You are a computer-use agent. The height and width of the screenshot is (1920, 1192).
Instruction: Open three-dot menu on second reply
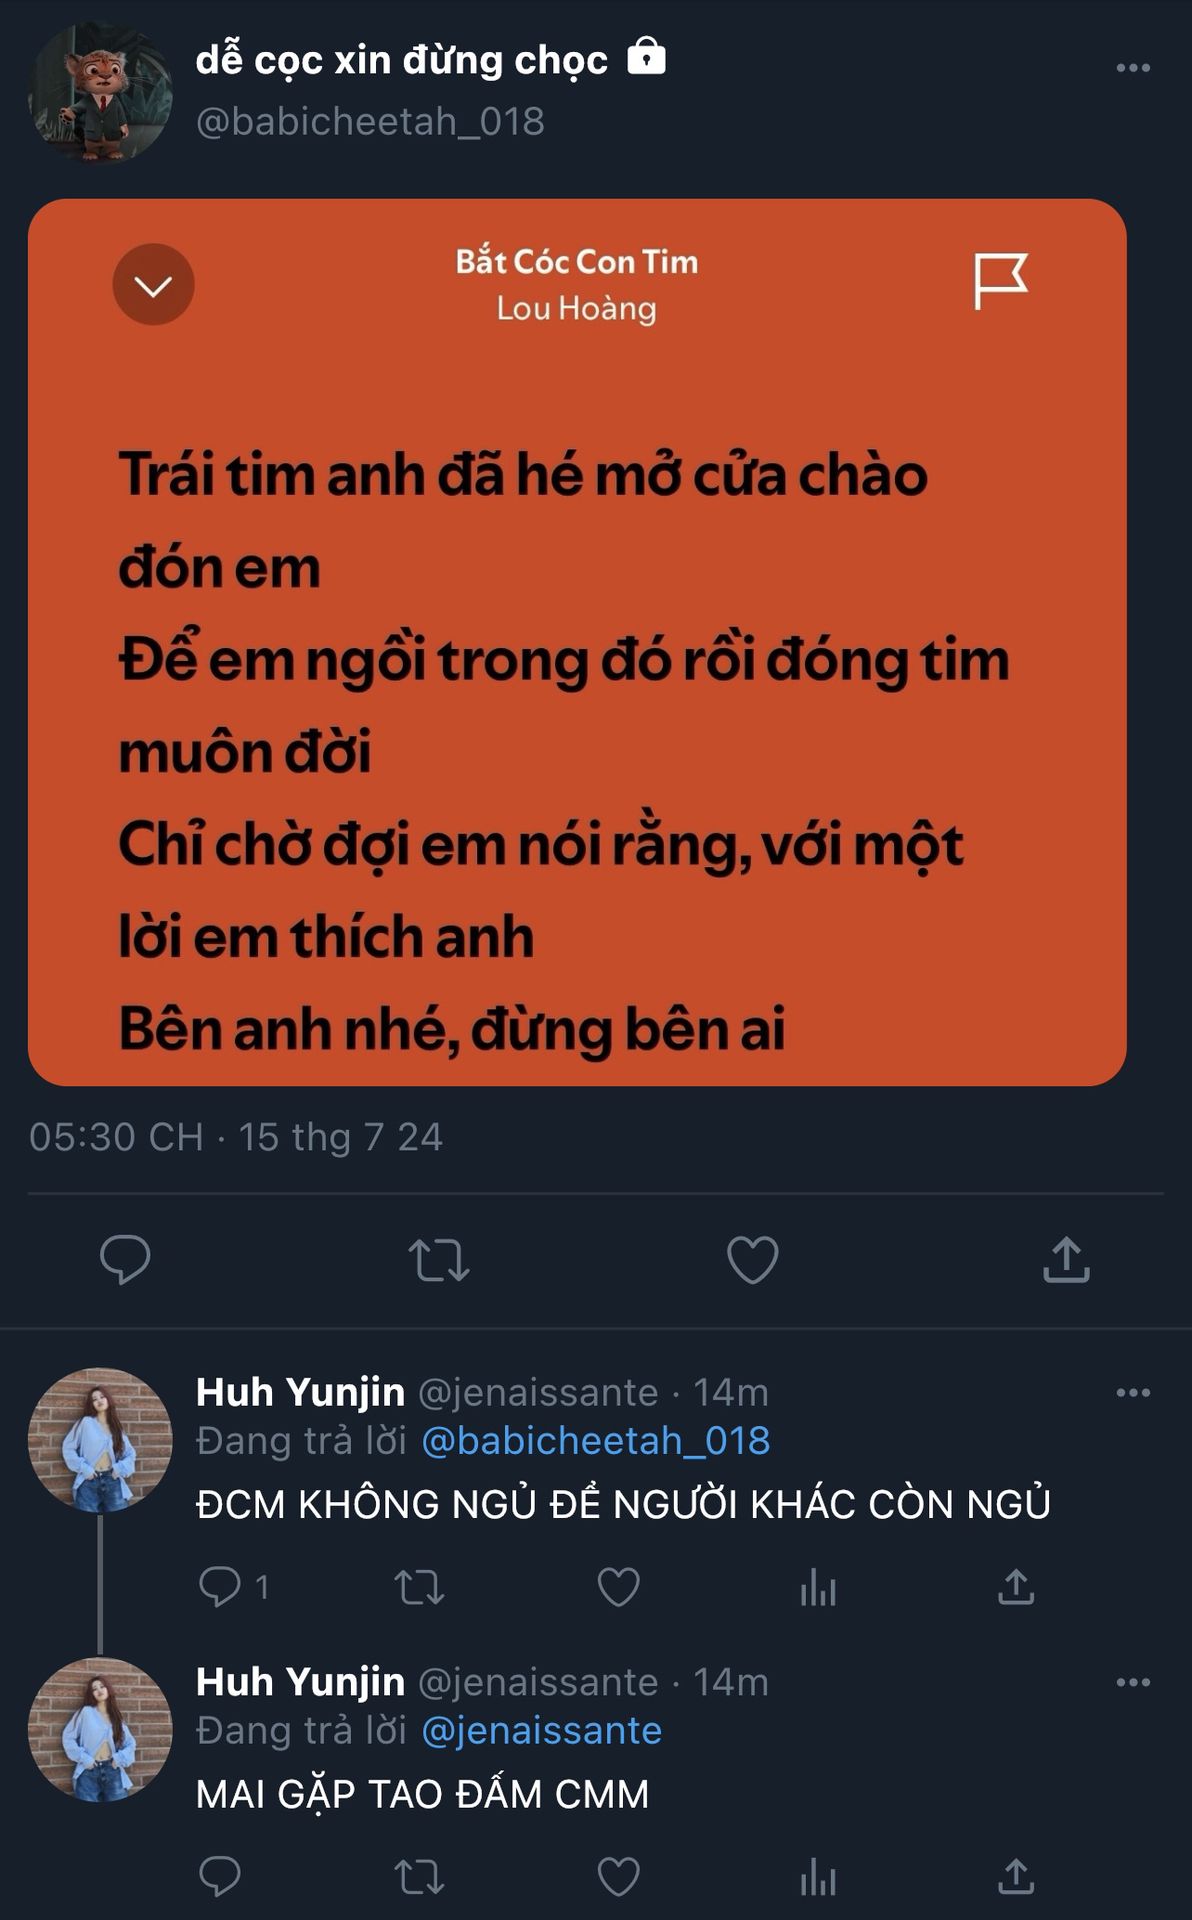(x=1133, y=1682)
